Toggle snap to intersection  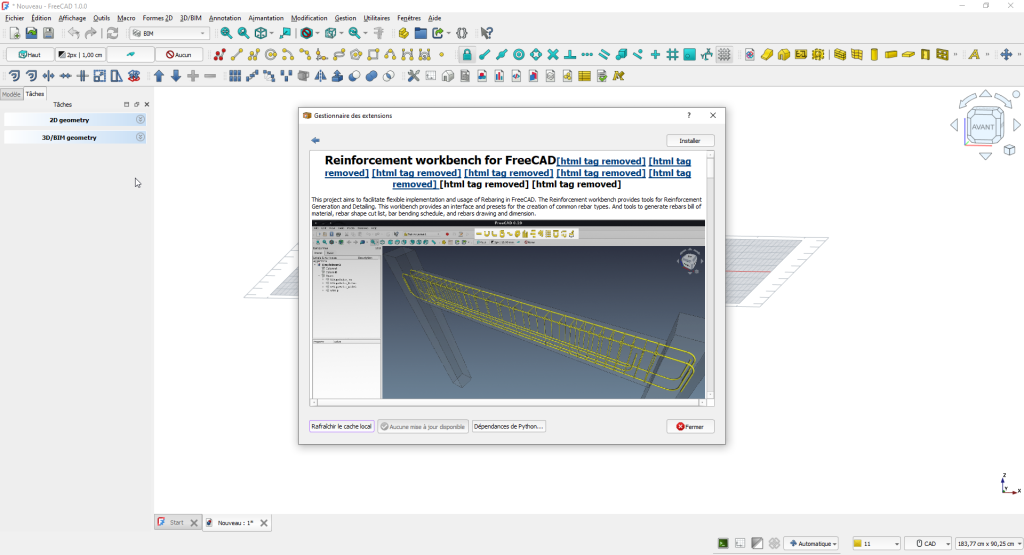click(552, 55)
